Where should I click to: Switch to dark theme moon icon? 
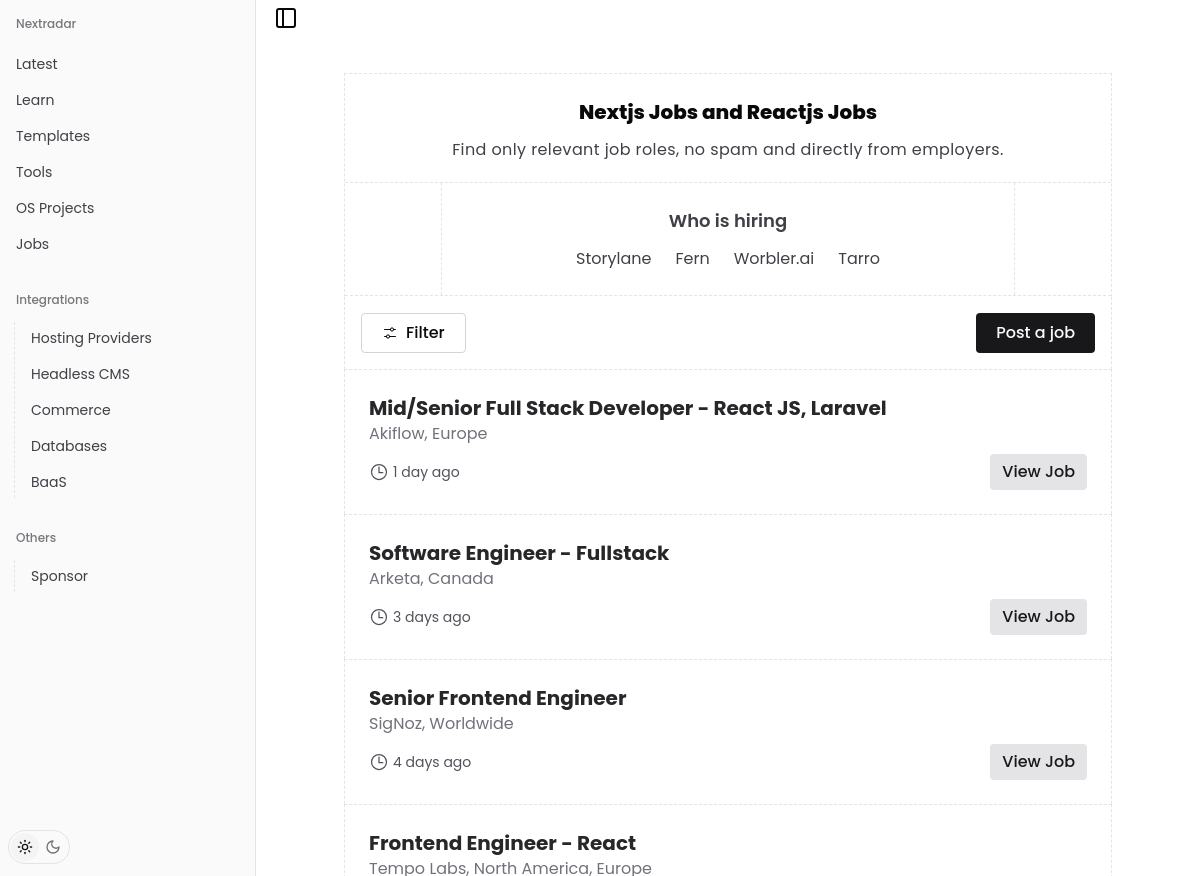53,847
